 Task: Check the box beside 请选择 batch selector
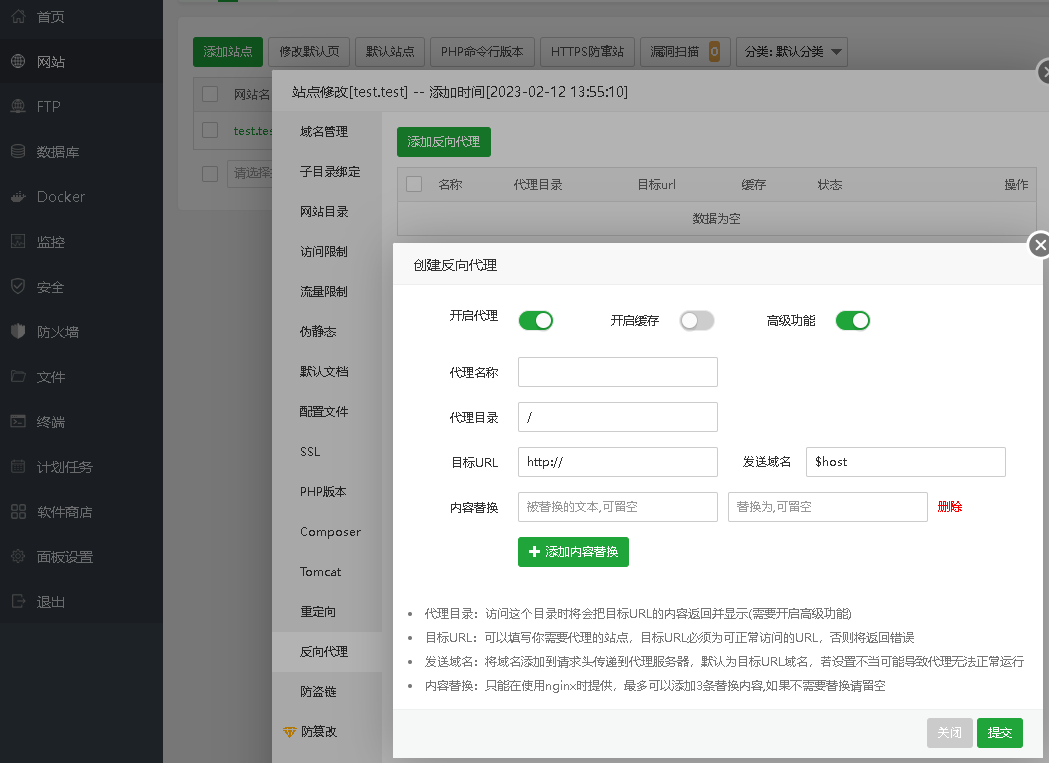(x=210, y=173)
